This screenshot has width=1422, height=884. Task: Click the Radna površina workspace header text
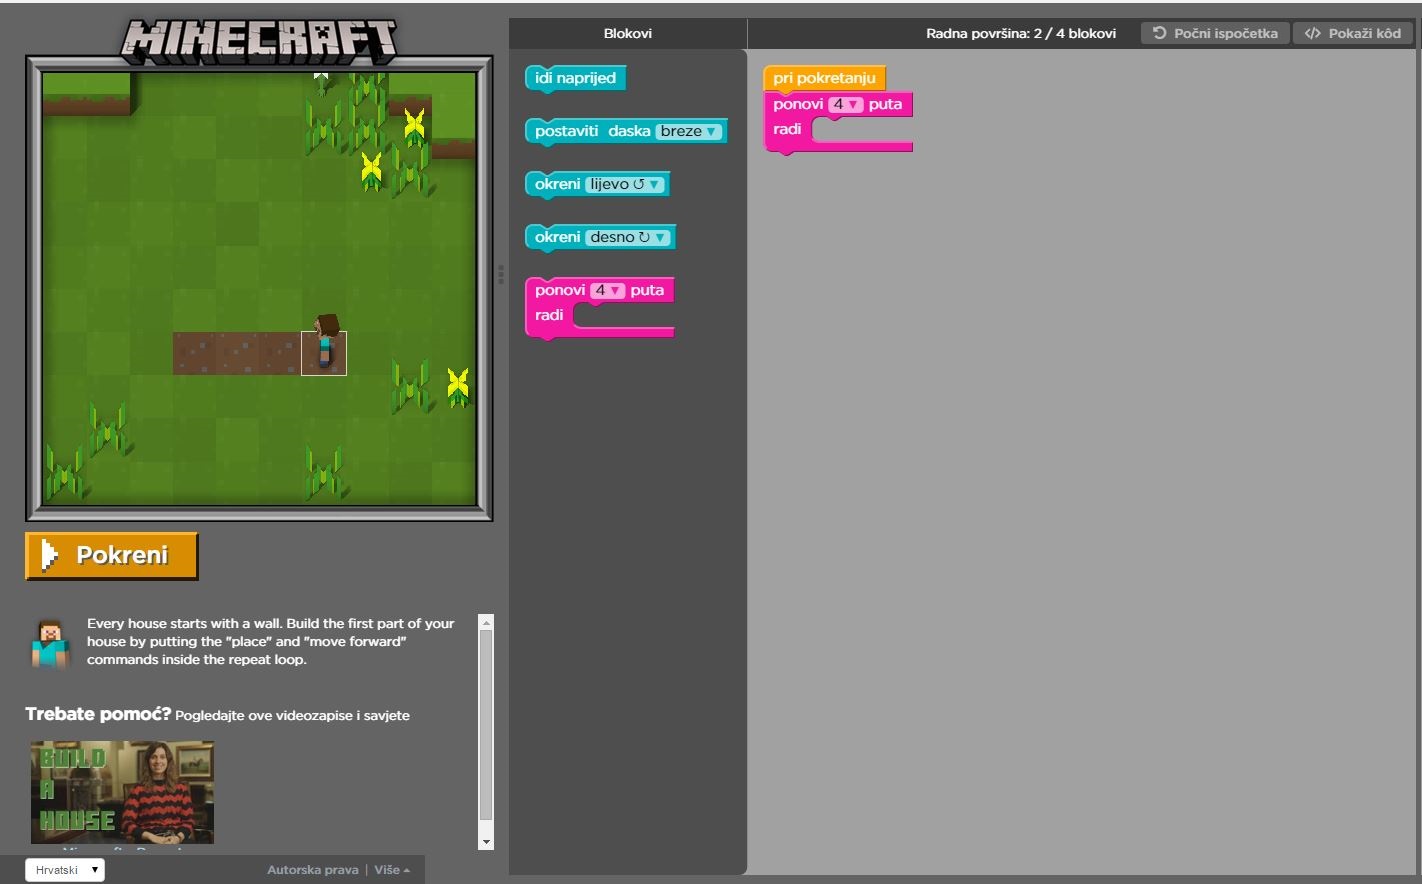(1021, 33)
